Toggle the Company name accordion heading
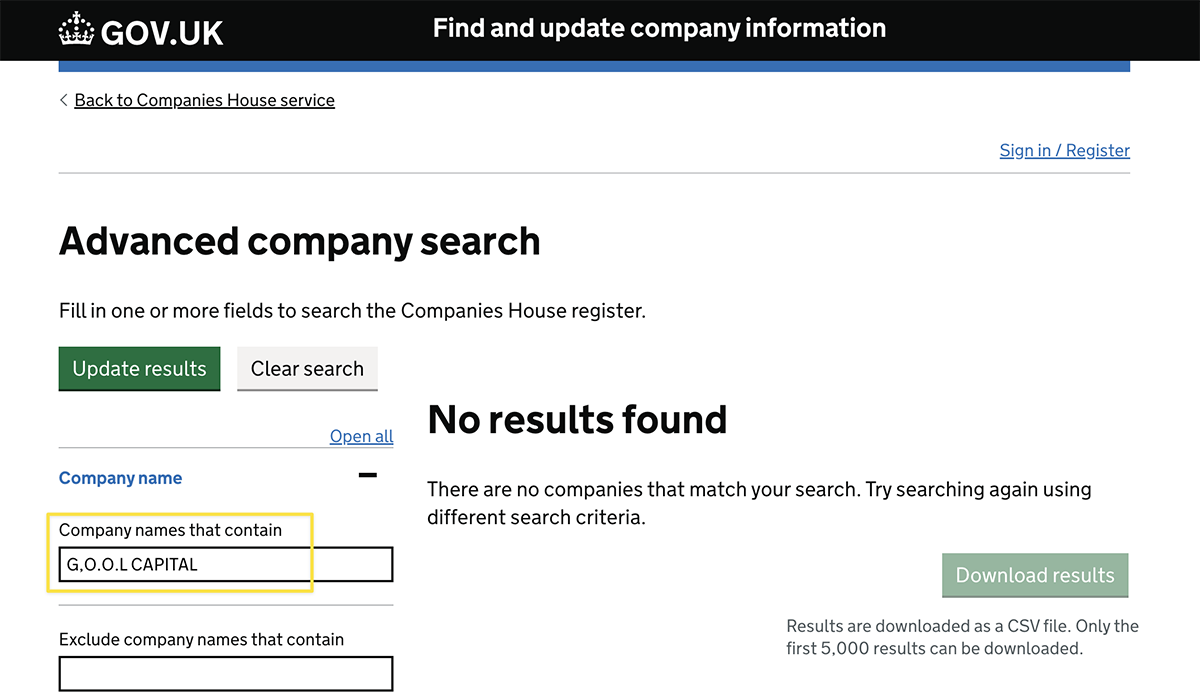Screen dimensions: 1200x700 pyautogui.click(x=120, y=478)
